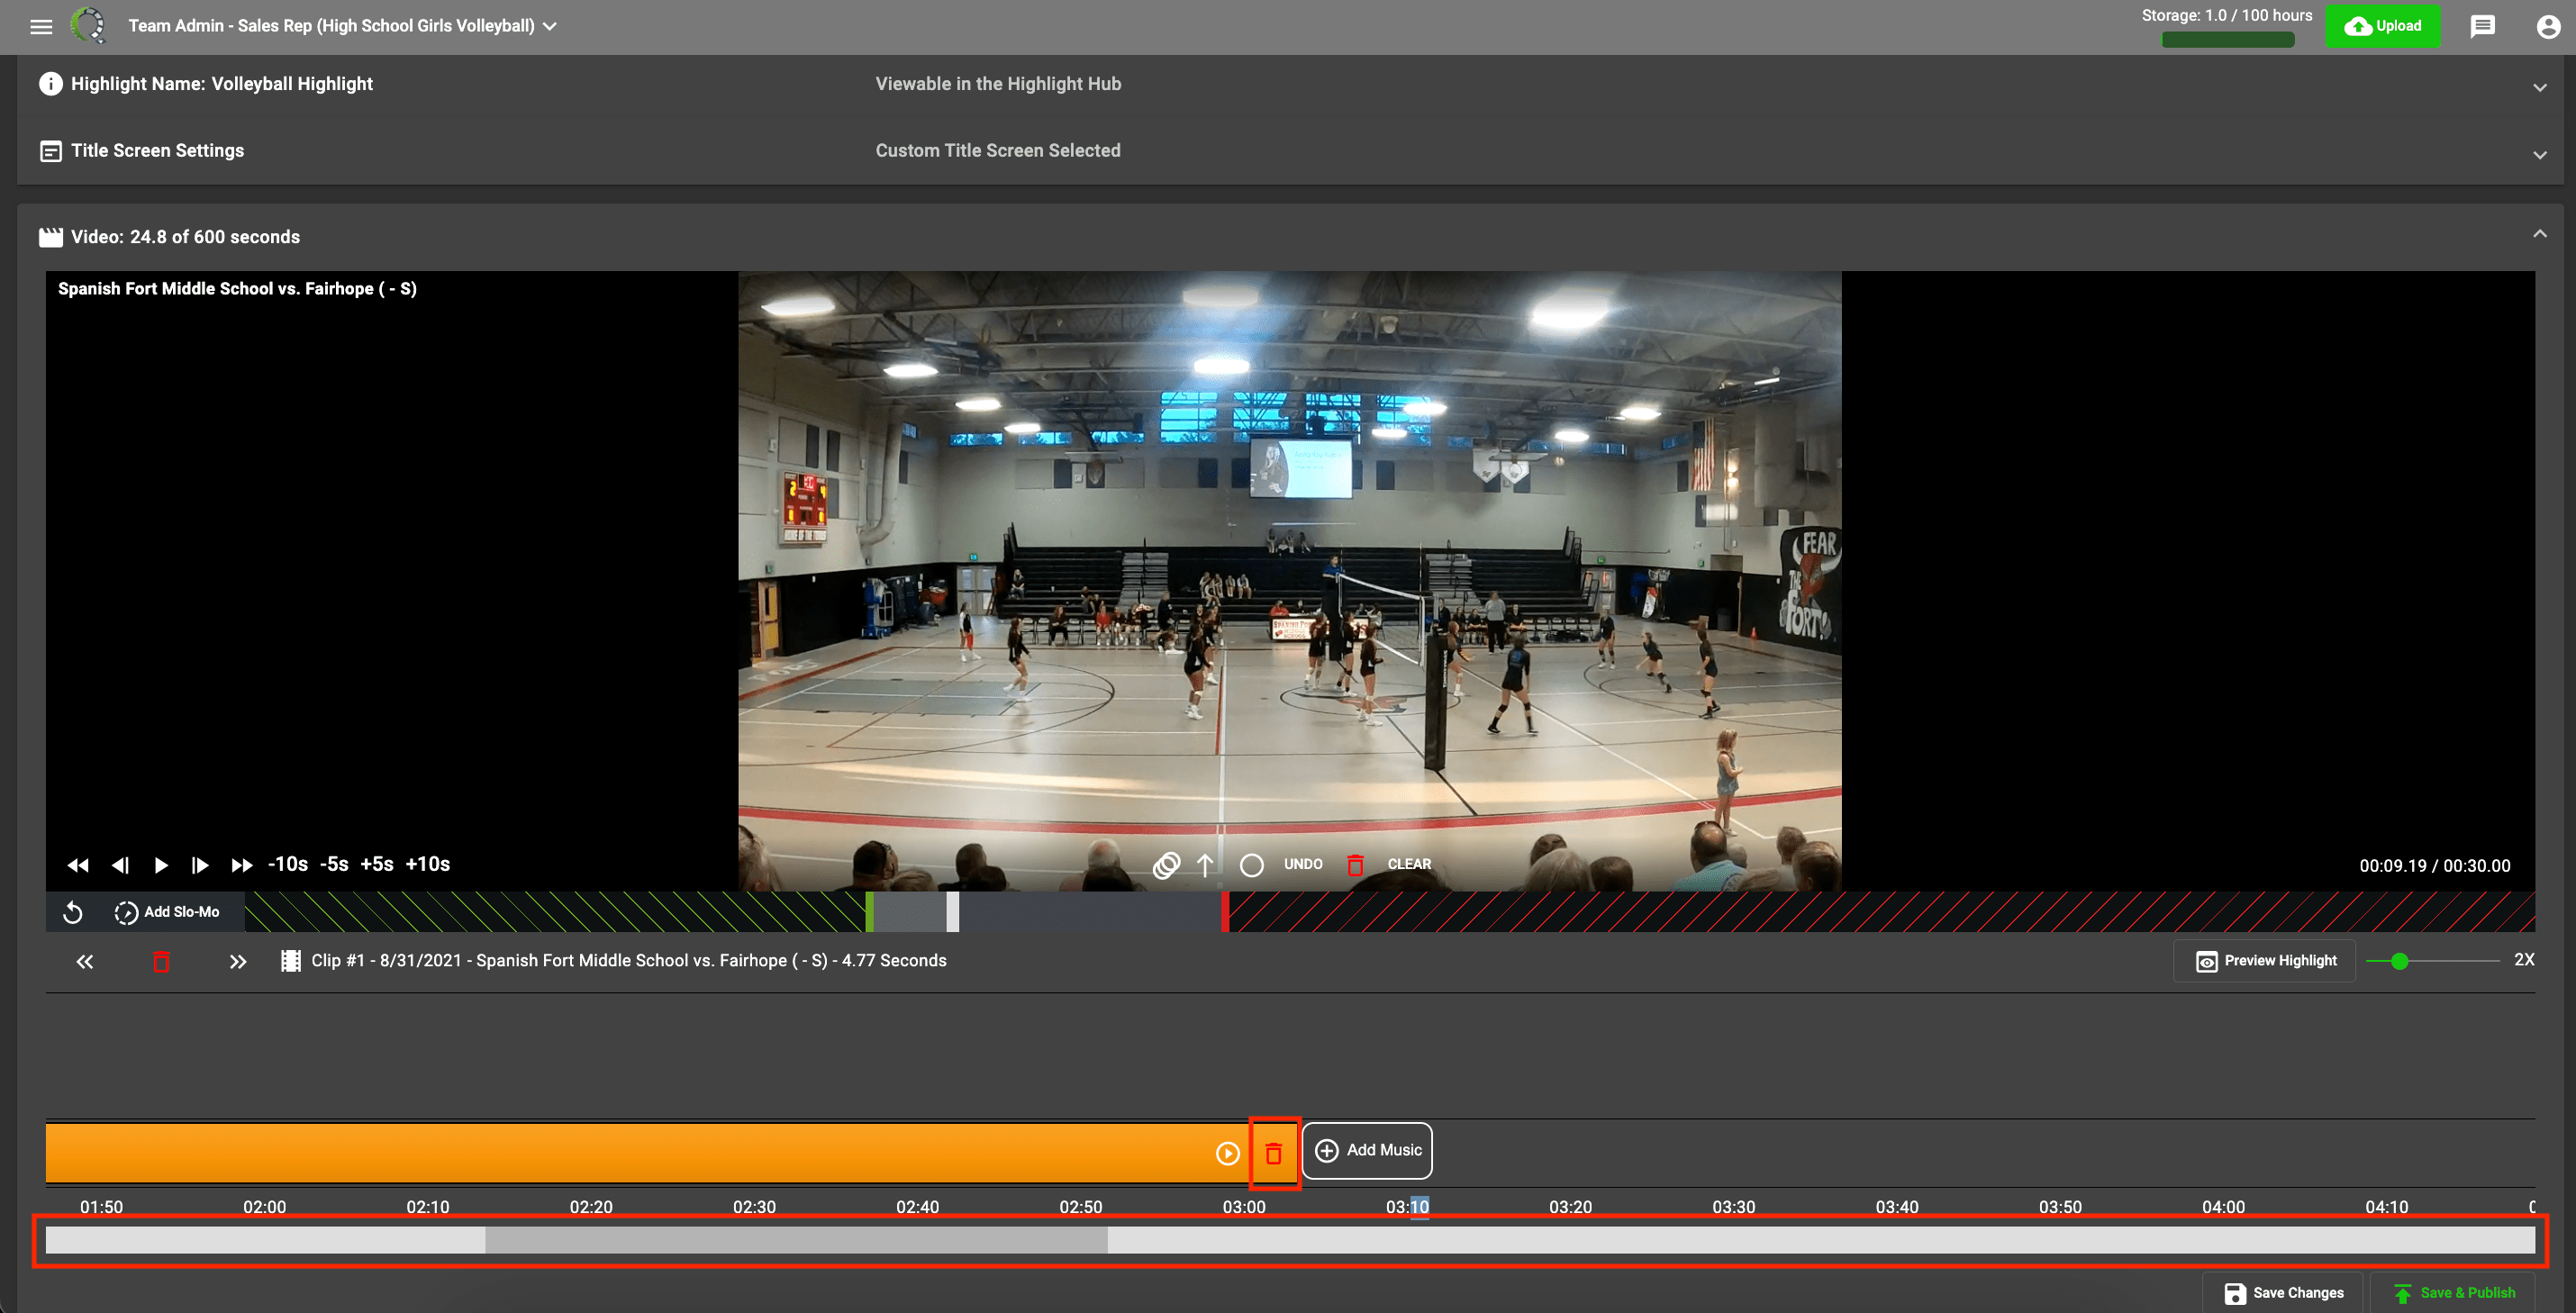Image resolution: width=2576 pixels, height=1313 pixels.
Task: Skip to the next clip
Action: click(238, 961)
